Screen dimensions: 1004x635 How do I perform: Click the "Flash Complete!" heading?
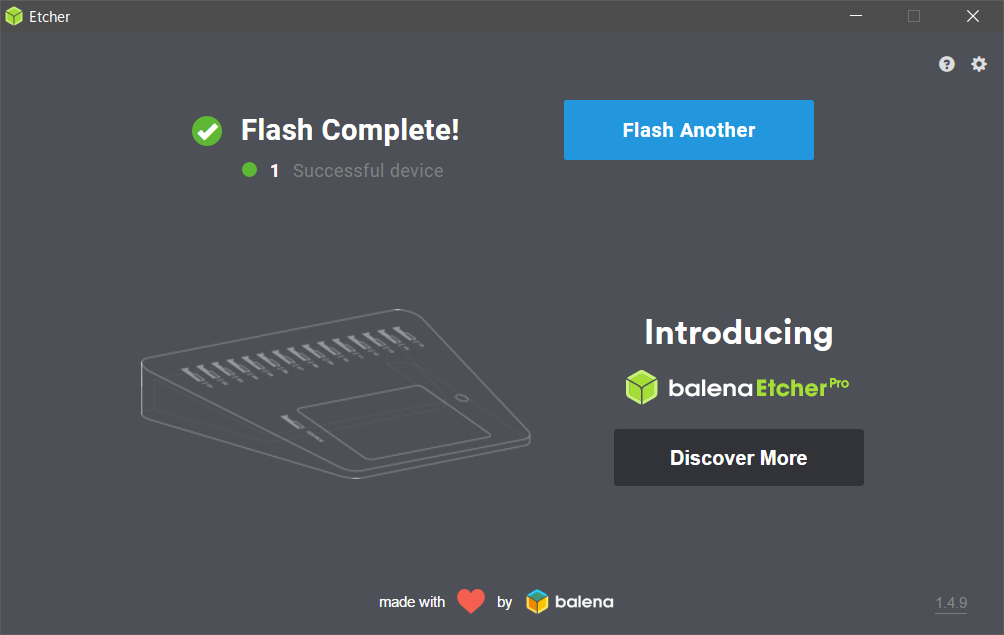point(350,131)
